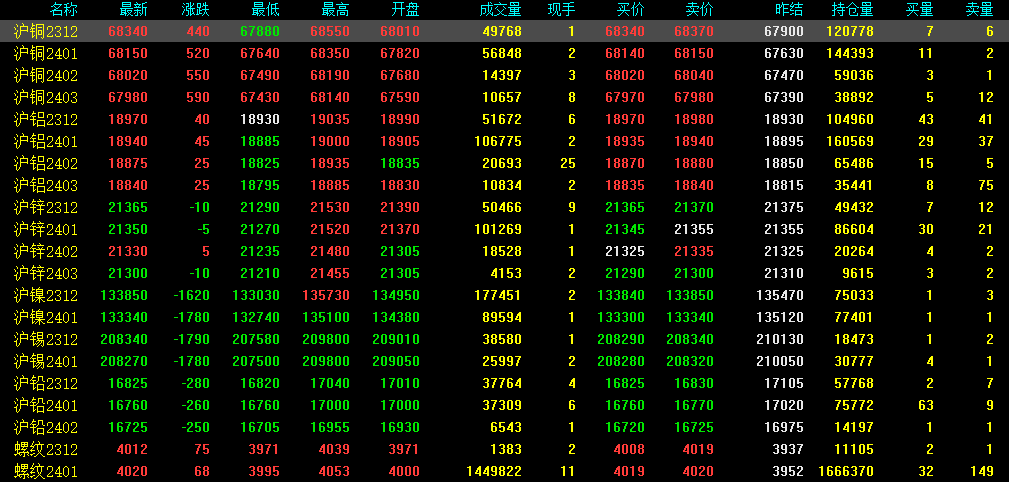
Task: Select the 沪镍2312 contract name
Action: 46,295
